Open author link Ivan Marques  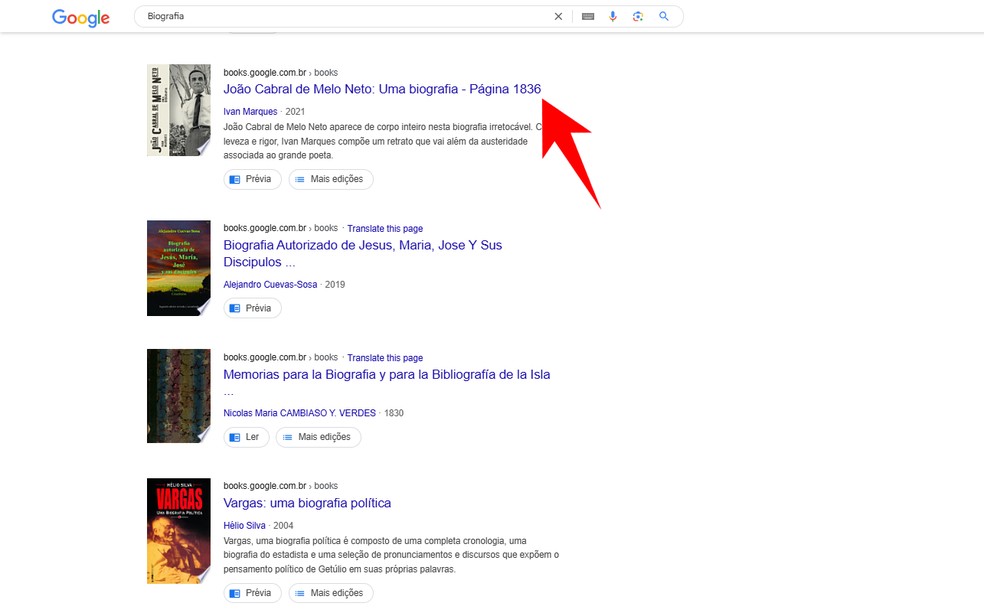click(250, 112)
